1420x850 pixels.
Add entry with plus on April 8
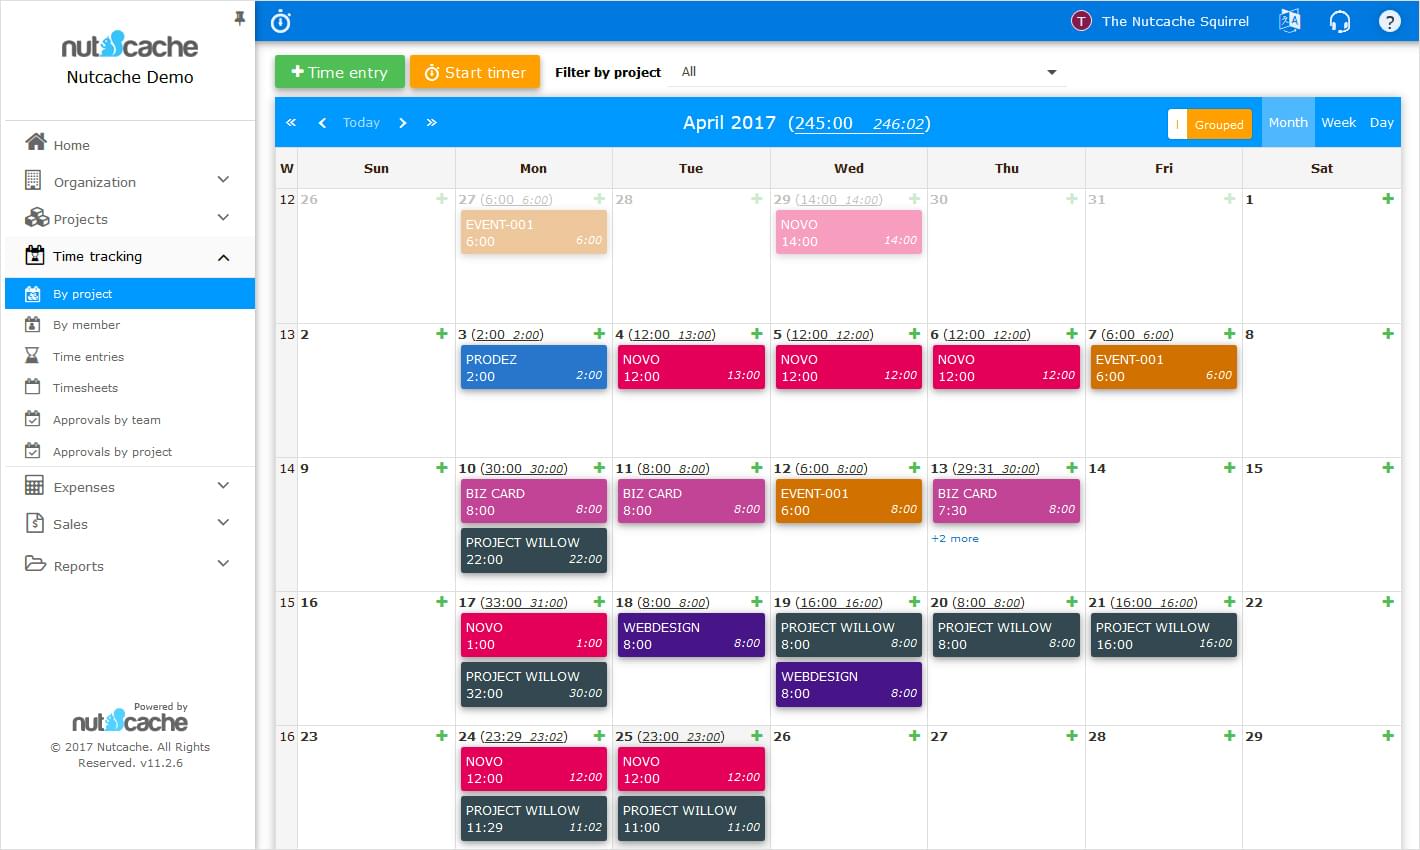point(1388,334)
